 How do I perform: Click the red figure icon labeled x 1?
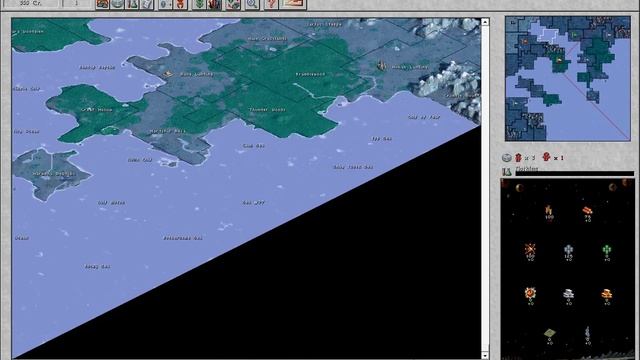coord(546,157)
